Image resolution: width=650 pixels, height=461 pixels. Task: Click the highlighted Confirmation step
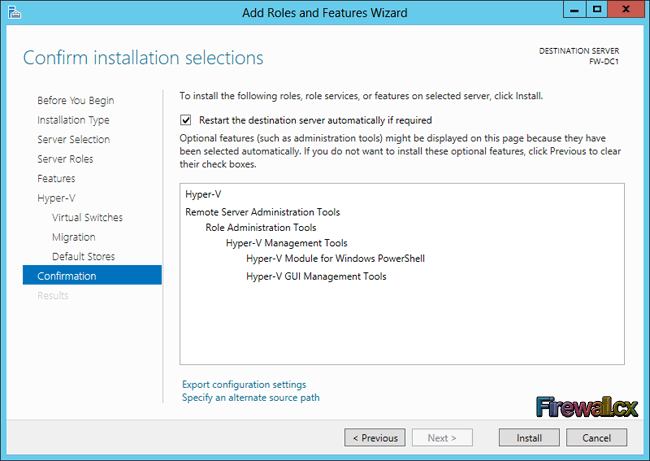pos(92,275)
